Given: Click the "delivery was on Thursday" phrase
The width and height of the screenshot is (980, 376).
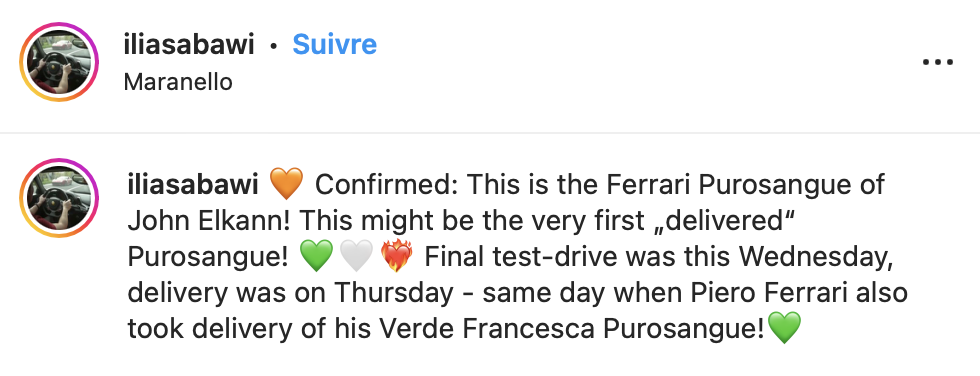Looking at the screenshot, I should coord(291,293).
